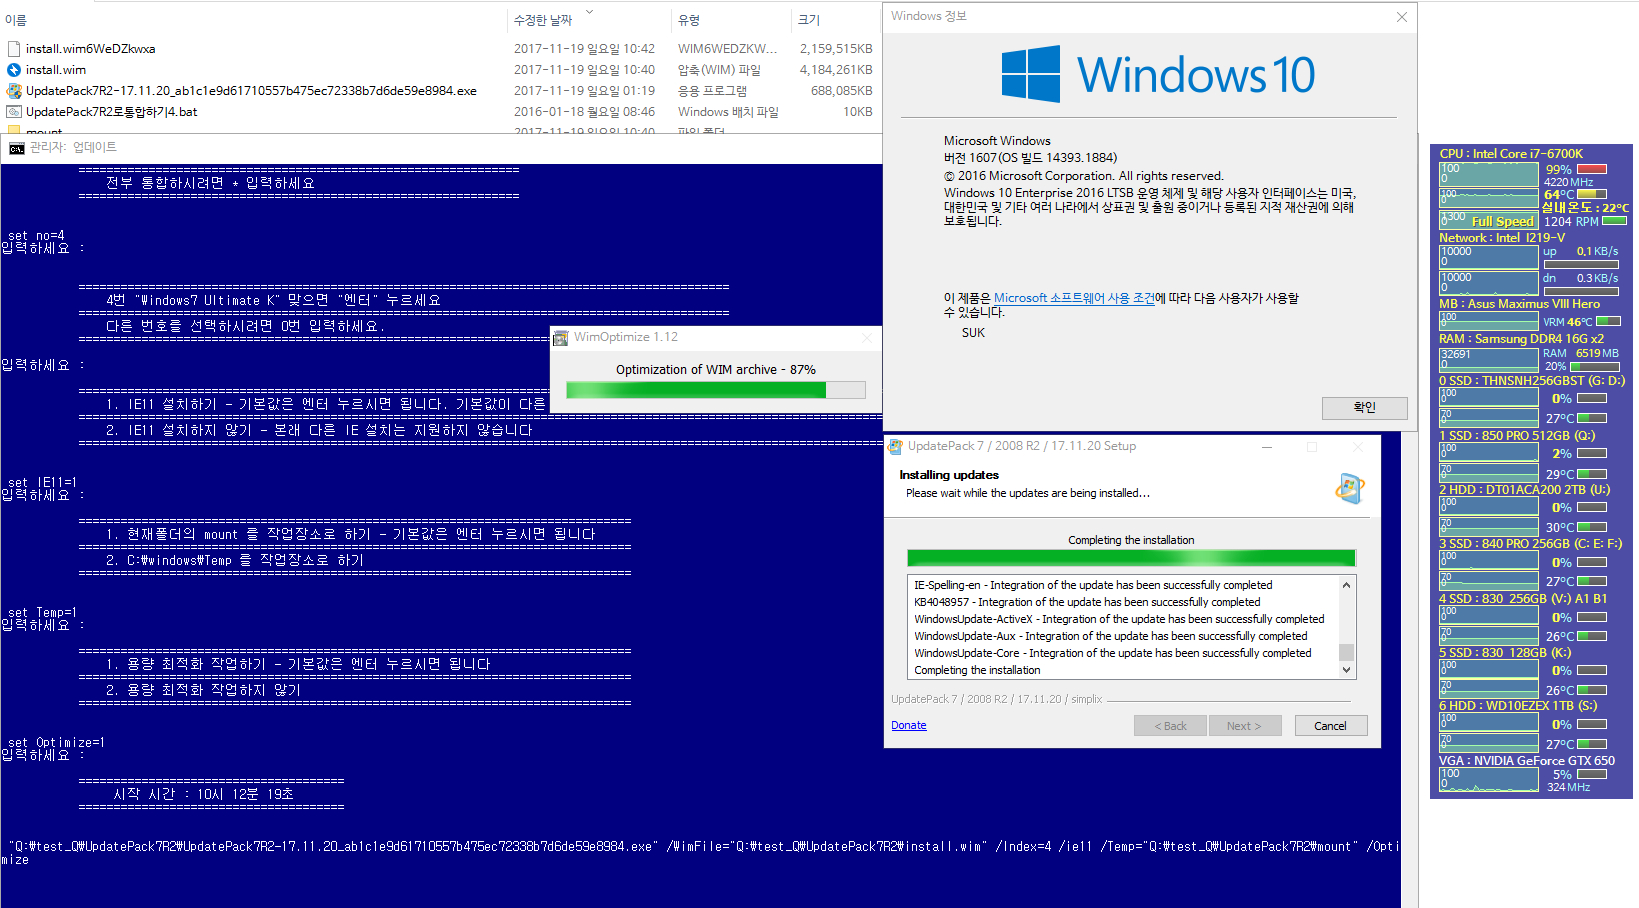This screenshot has height=908, width=1639.
Task: Click the CPU usage graph in monitor
Action: [x=1488, y=174]
